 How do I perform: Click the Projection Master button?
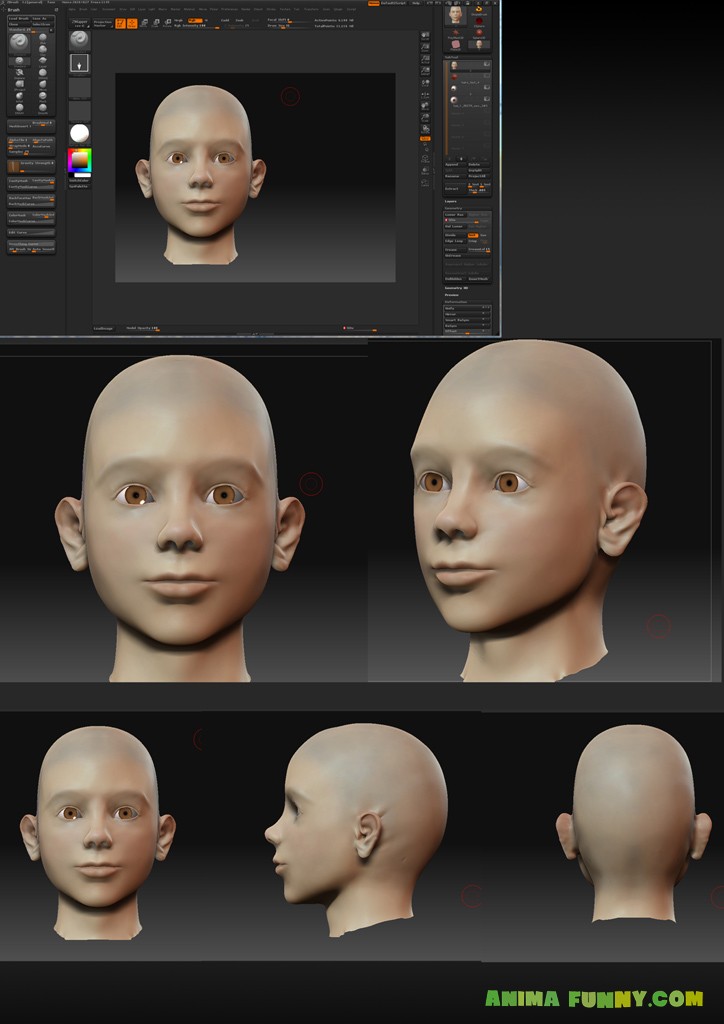pos(102,22)
